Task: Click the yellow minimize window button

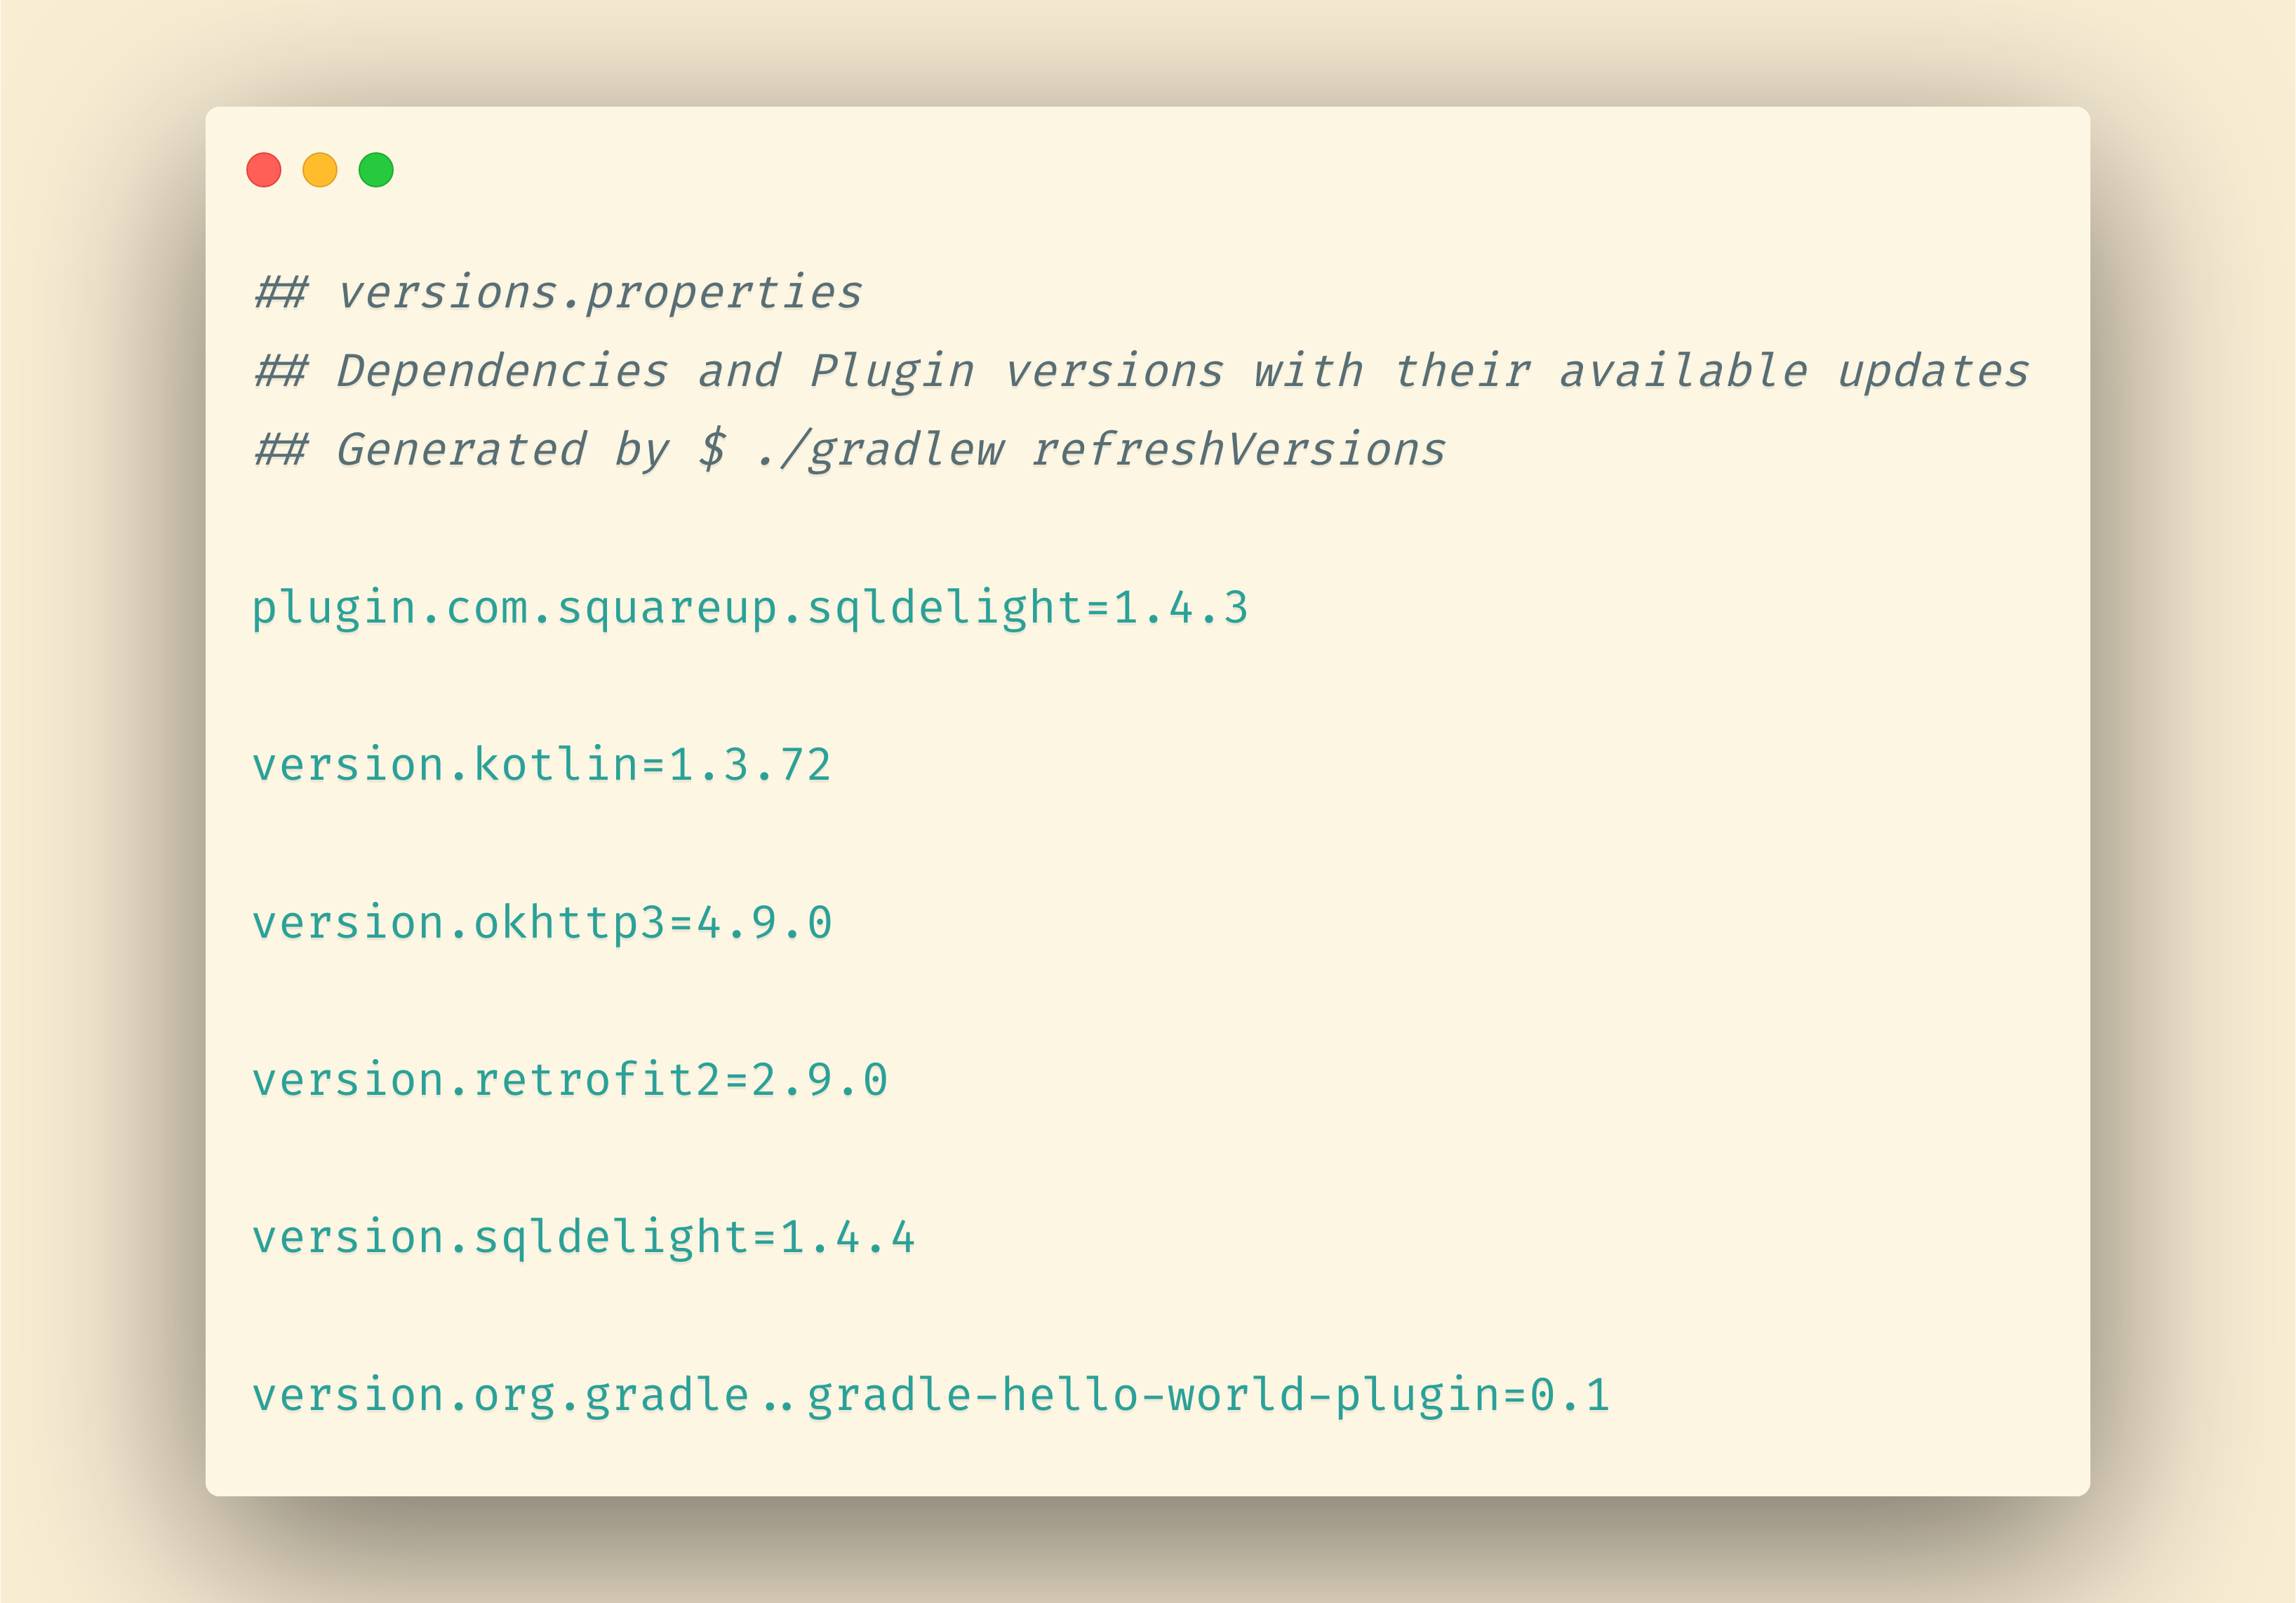Action: (320, 170)
